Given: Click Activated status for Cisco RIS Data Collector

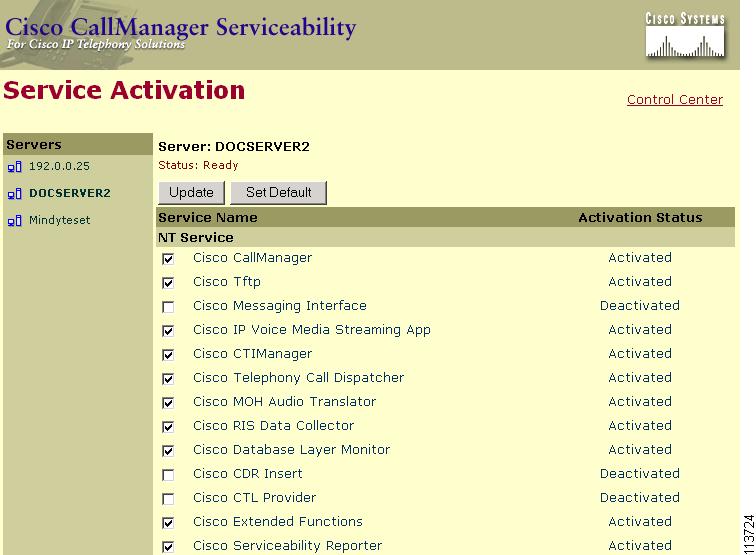Looking at the screenshot, I should point(640,426).
